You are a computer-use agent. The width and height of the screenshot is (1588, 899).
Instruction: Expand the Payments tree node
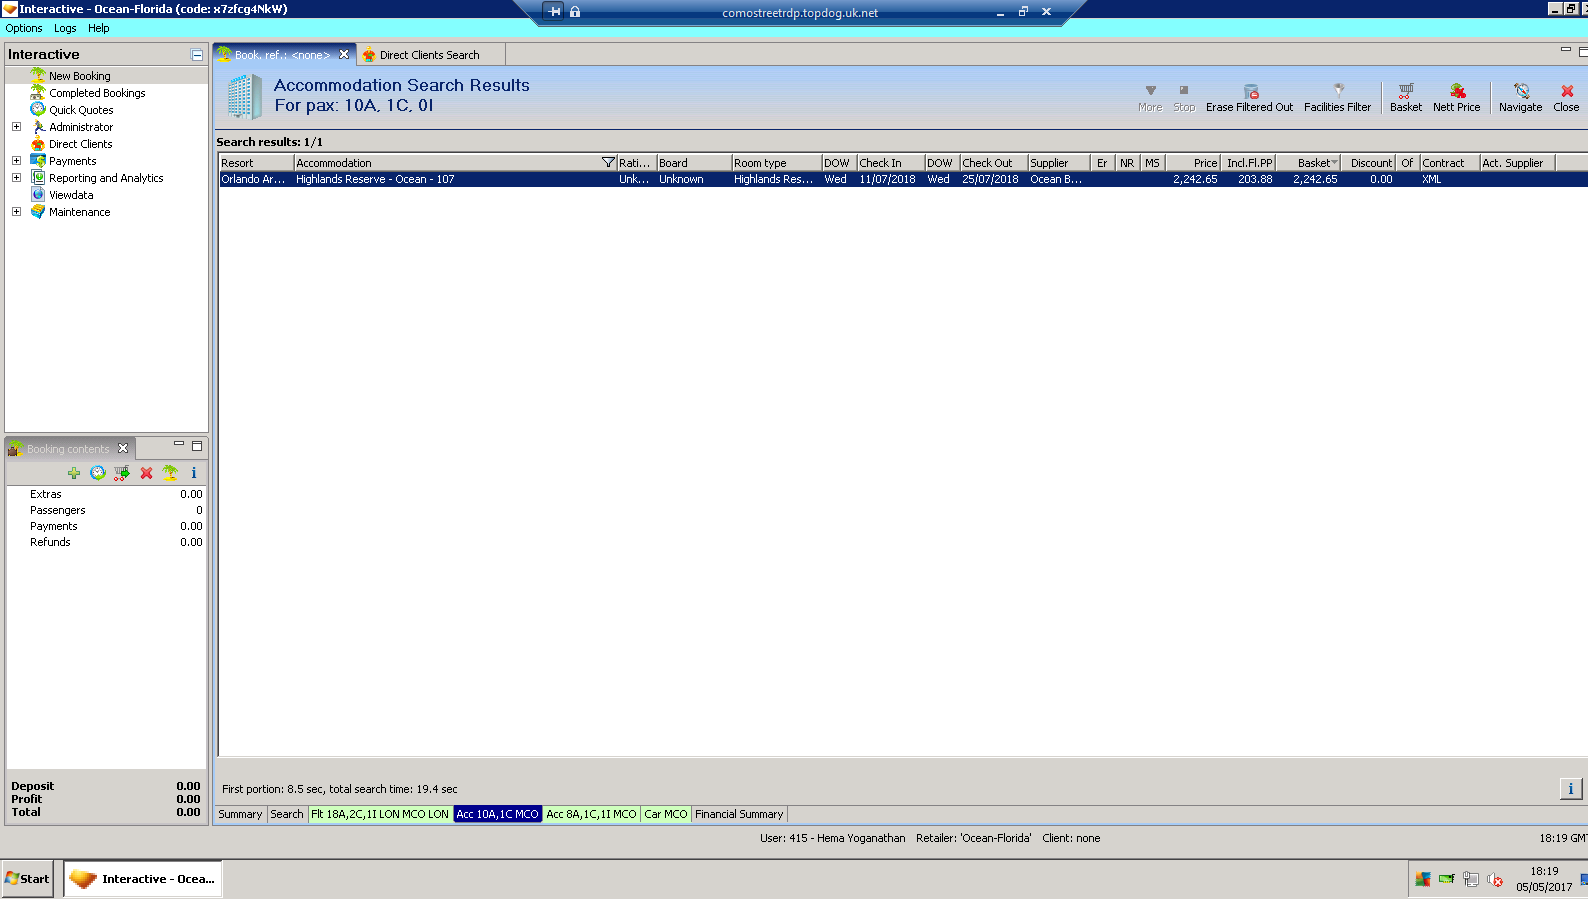16,161
